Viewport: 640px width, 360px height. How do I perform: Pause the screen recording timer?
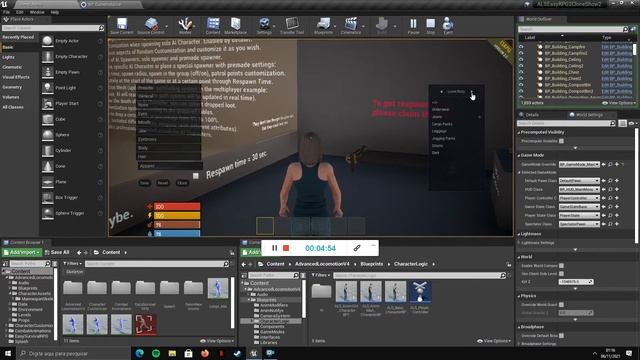274,248
